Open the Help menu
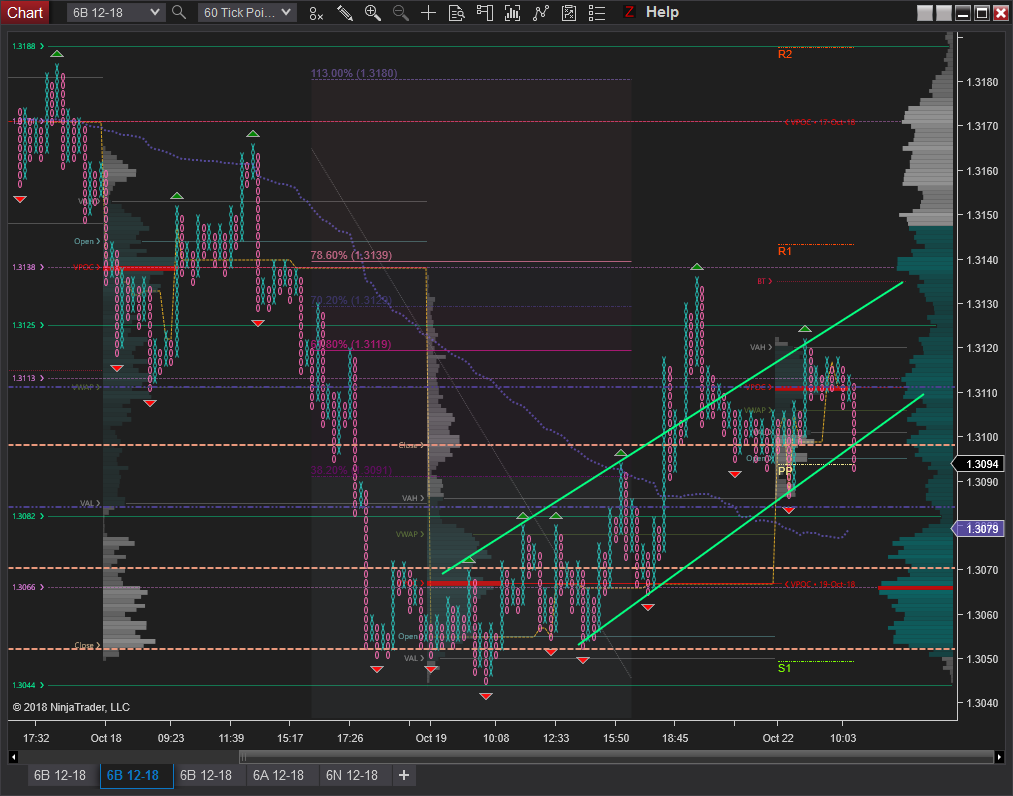 (662, 12)
